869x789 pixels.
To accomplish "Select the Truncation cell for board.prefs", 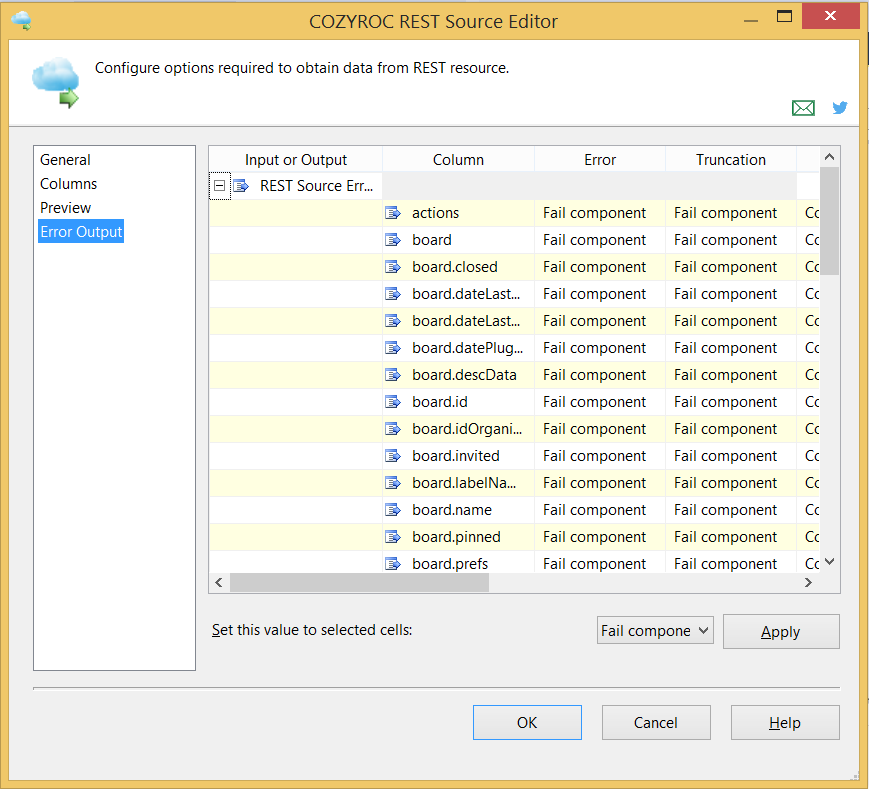I will click(730, 564).
